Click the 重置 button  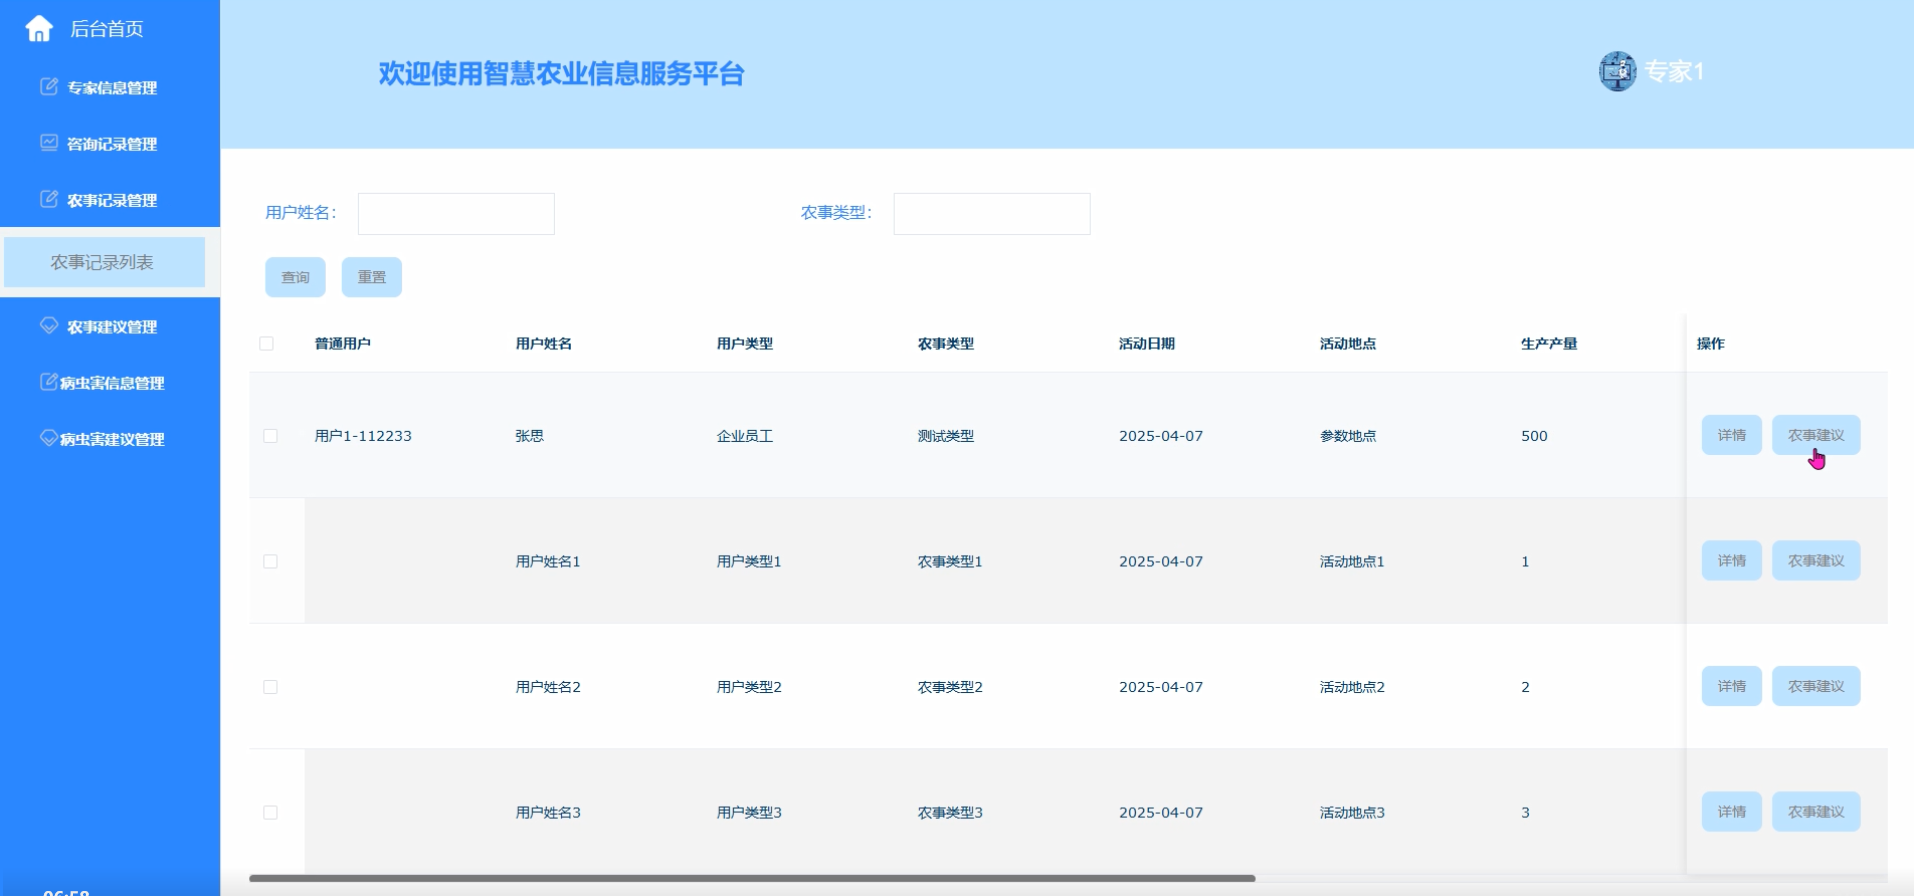372,277
